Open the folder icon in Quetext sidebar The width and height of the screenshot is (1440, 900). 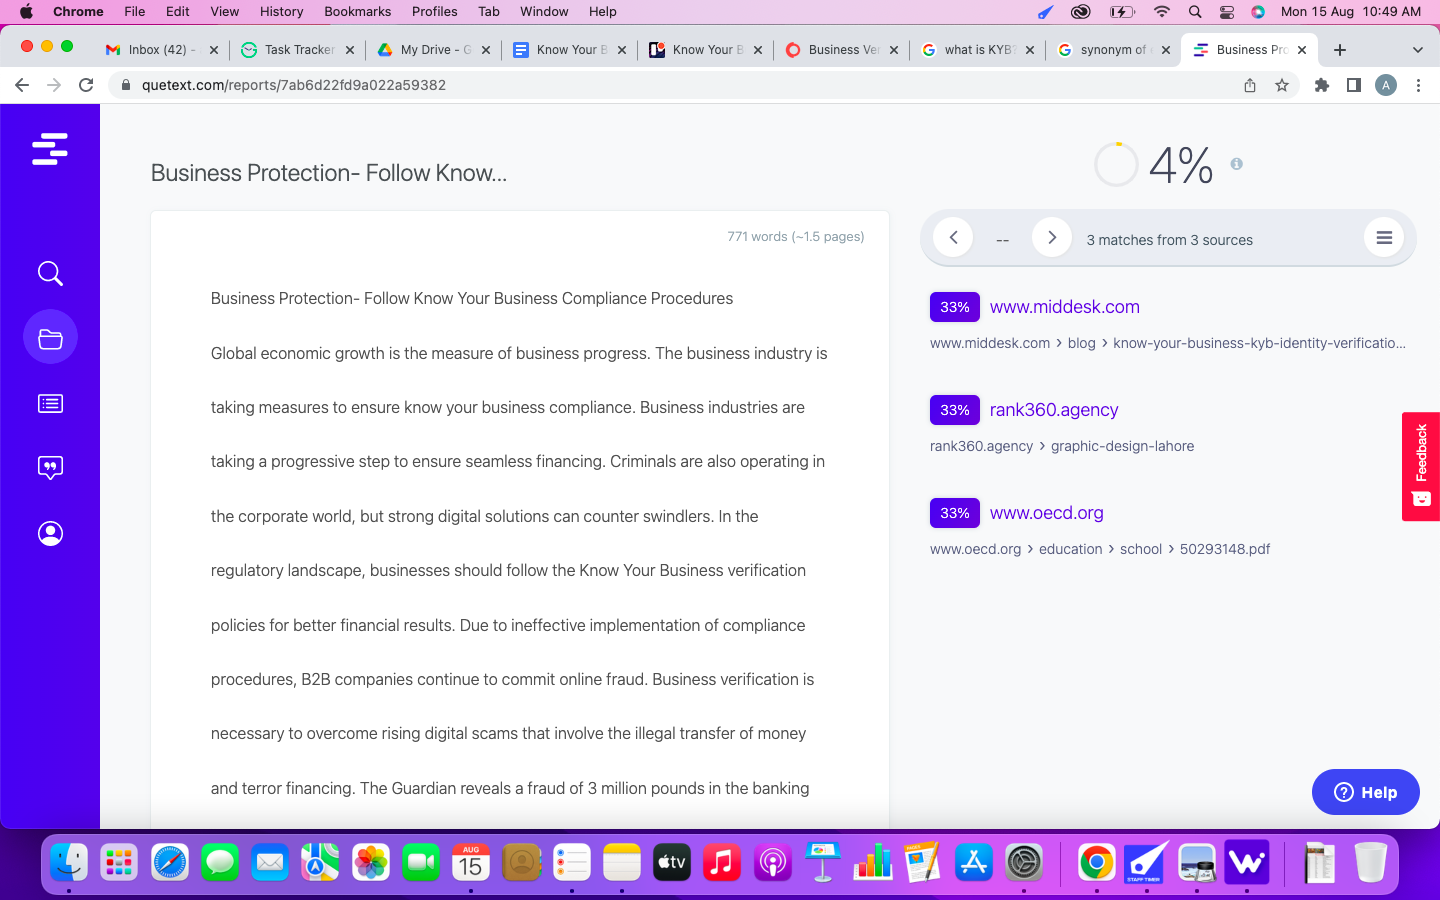click(50, 338)
